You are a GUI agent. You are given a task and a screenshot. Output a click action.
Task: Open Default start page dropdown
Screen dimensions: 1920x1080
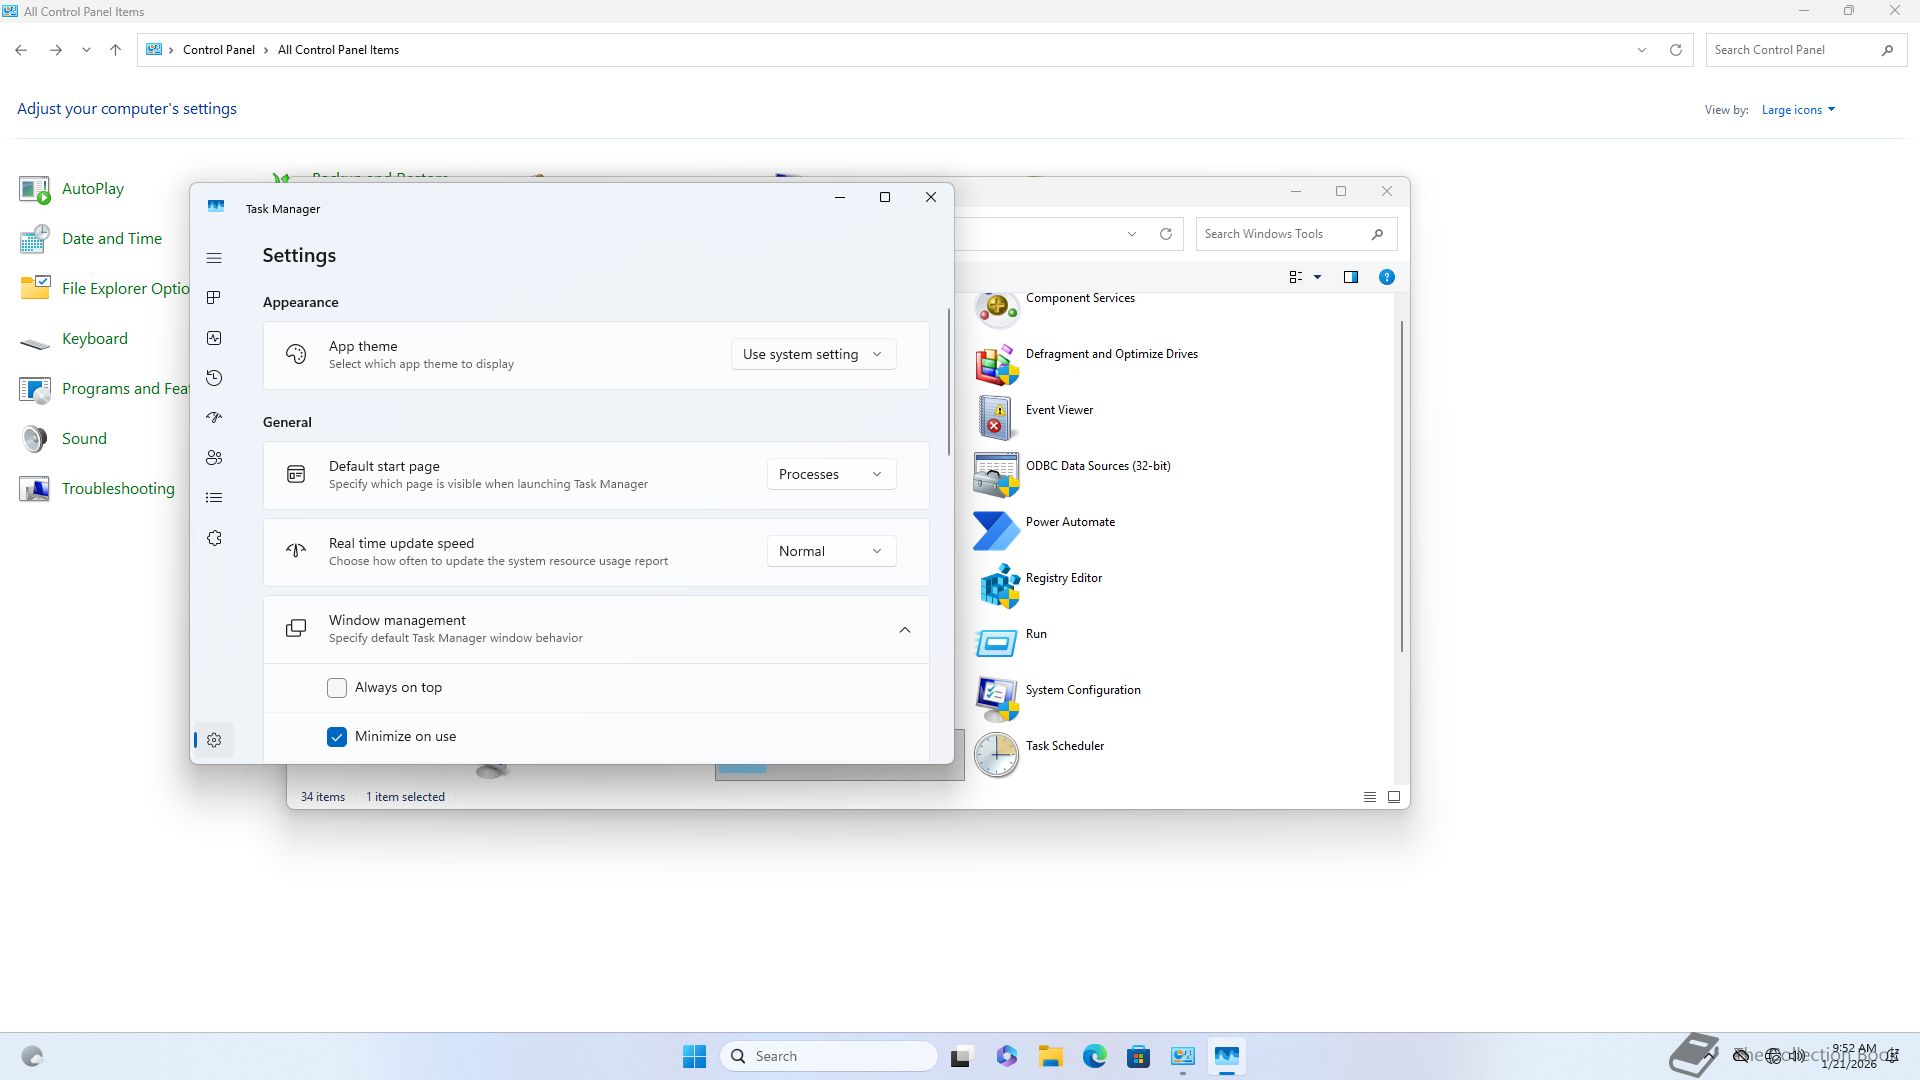pos(830,474)
